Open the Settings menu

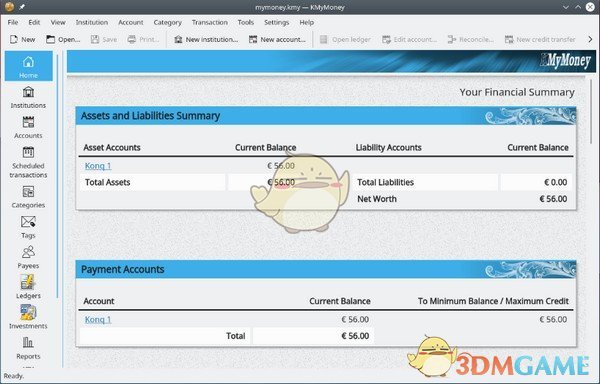click(277, 23)
